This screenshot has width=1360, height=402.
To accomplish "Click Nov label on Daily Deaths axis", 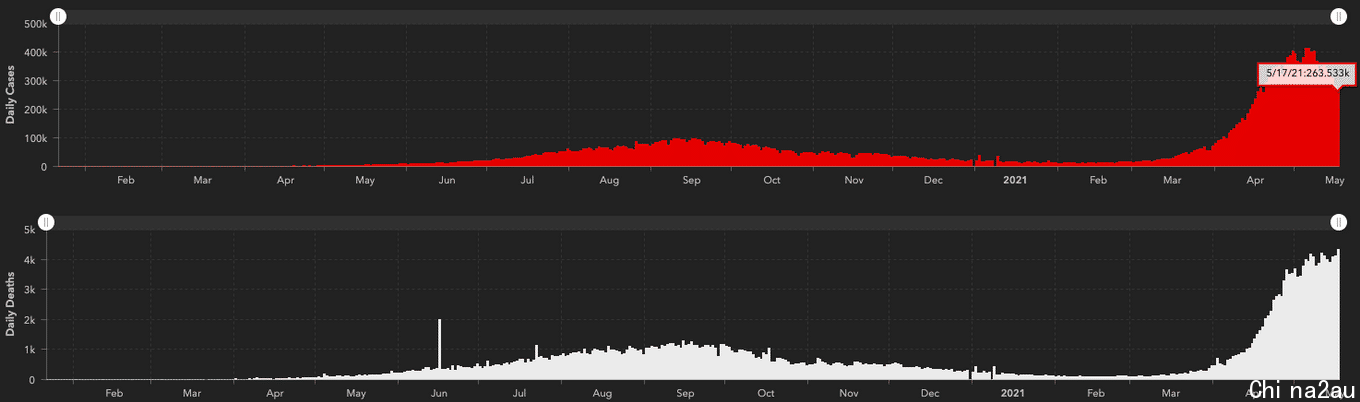I will pos(849,394).
